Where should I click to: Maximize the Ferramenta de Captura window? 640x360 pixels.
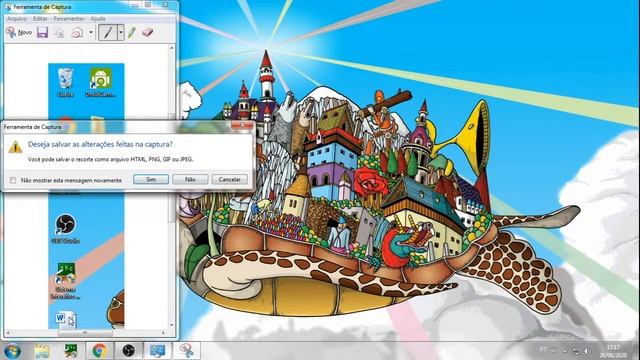148,5
